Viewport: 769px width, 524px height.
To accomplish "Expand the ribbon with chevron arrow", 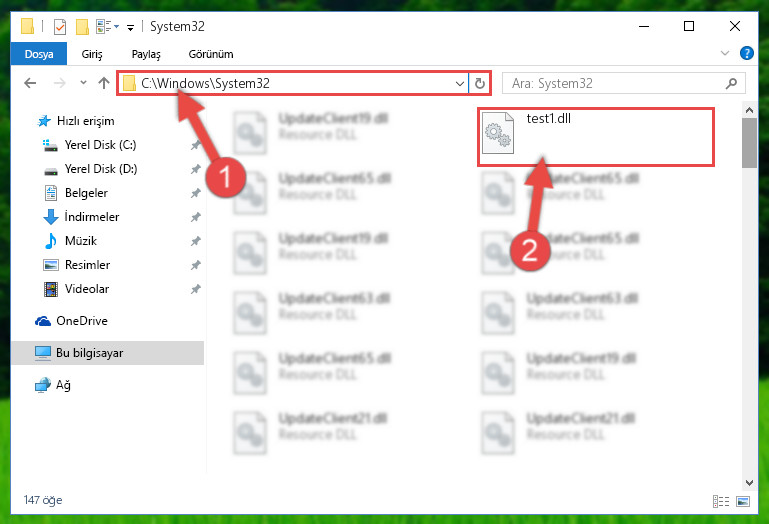I will [725, 53].
